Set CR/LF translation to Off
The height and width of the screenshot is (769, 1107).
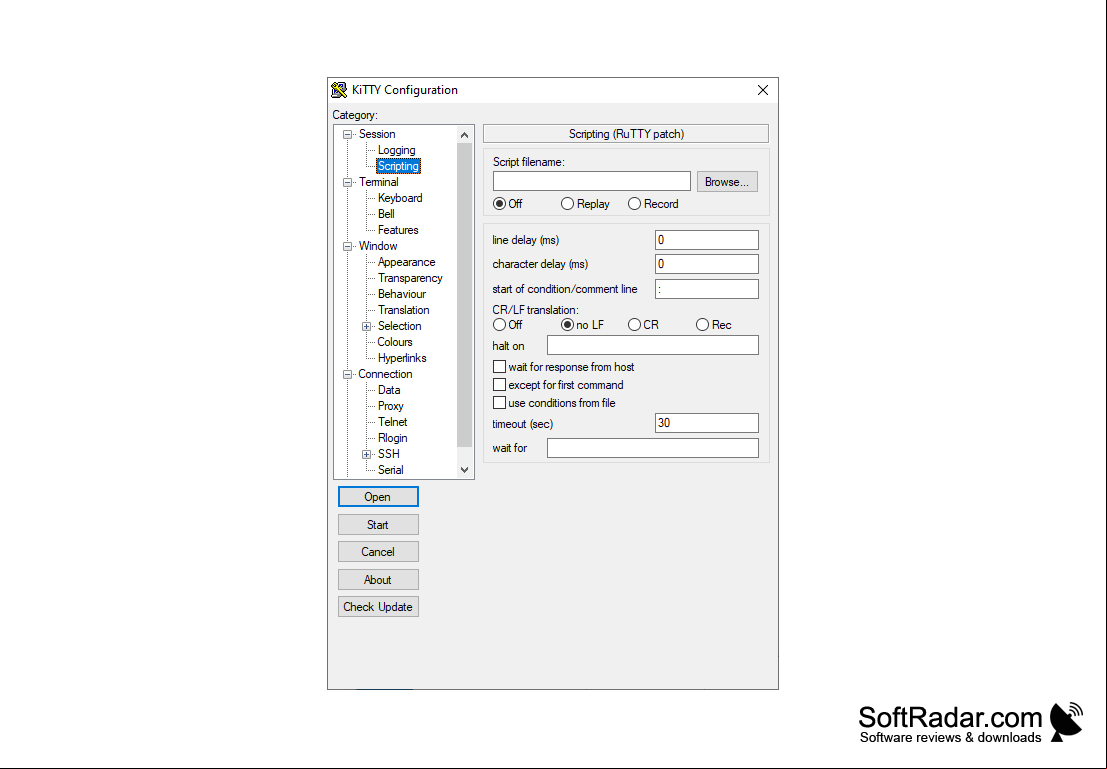[499, 325]
